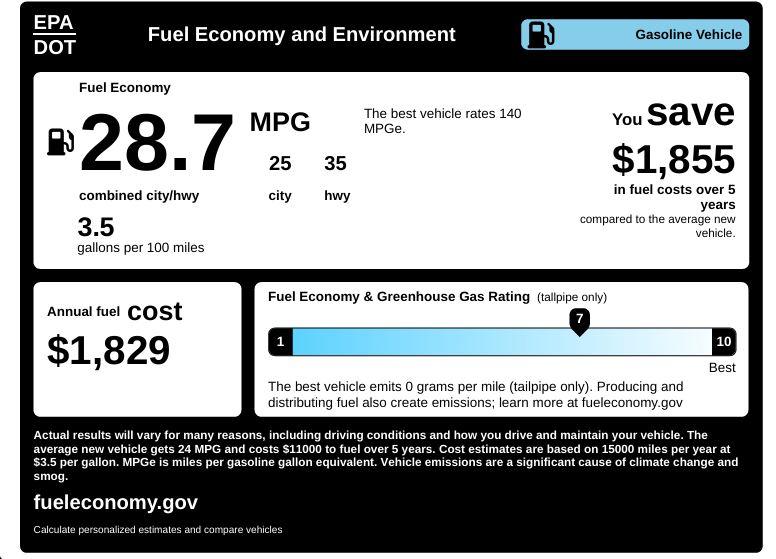The image size is (776, 559).
Task: Click the city MPG value 25
Action: click(x=280, y=163)
